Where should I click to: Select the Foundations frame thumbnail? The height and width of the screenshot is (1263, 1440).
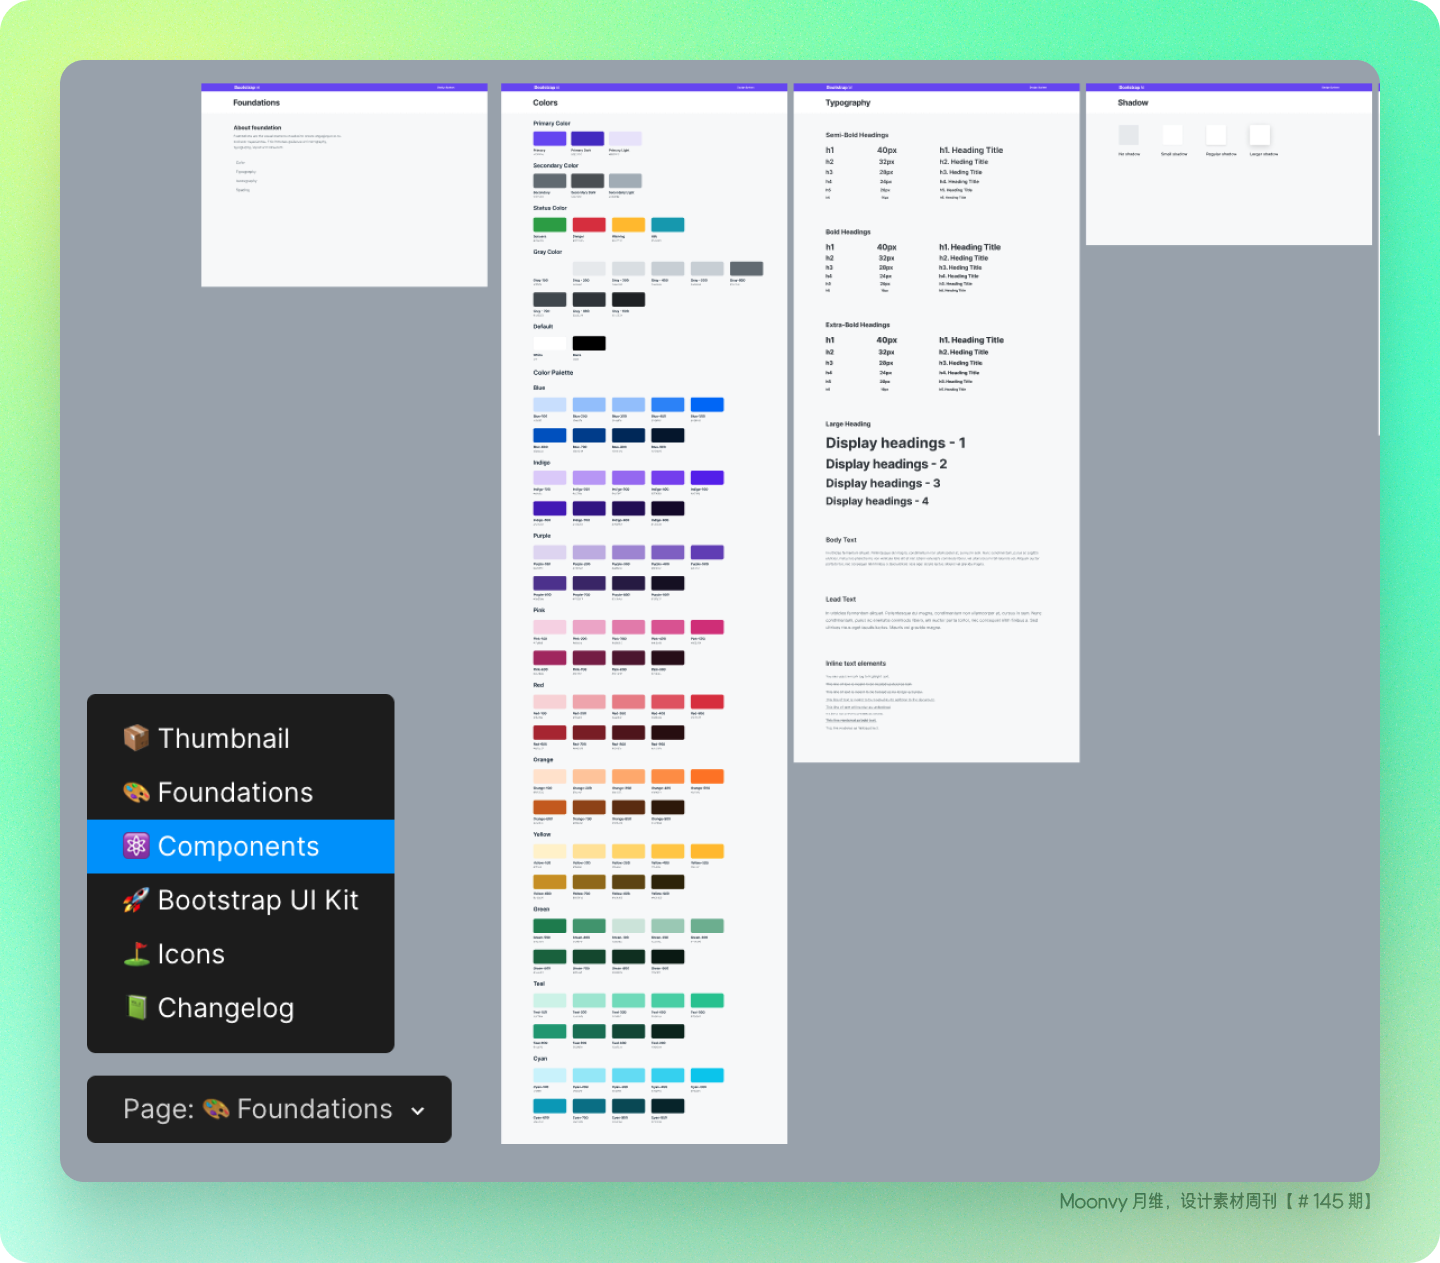(x=344, y=185)
